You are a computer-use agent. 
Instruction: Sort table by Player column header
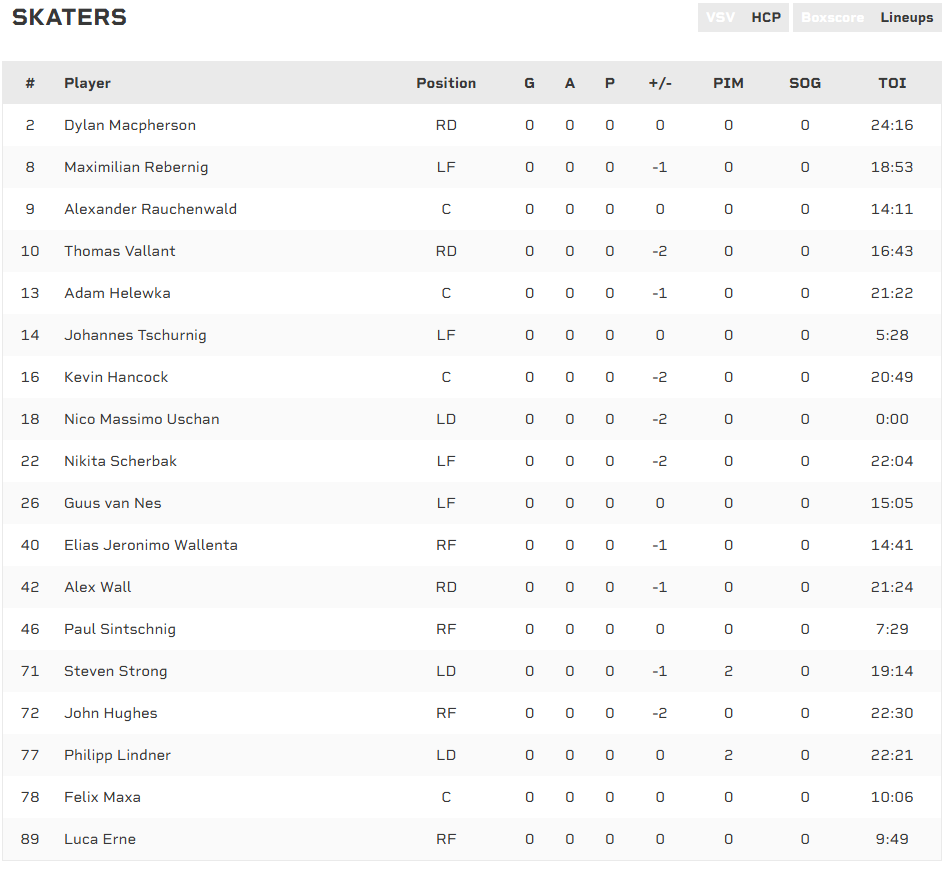87,83
